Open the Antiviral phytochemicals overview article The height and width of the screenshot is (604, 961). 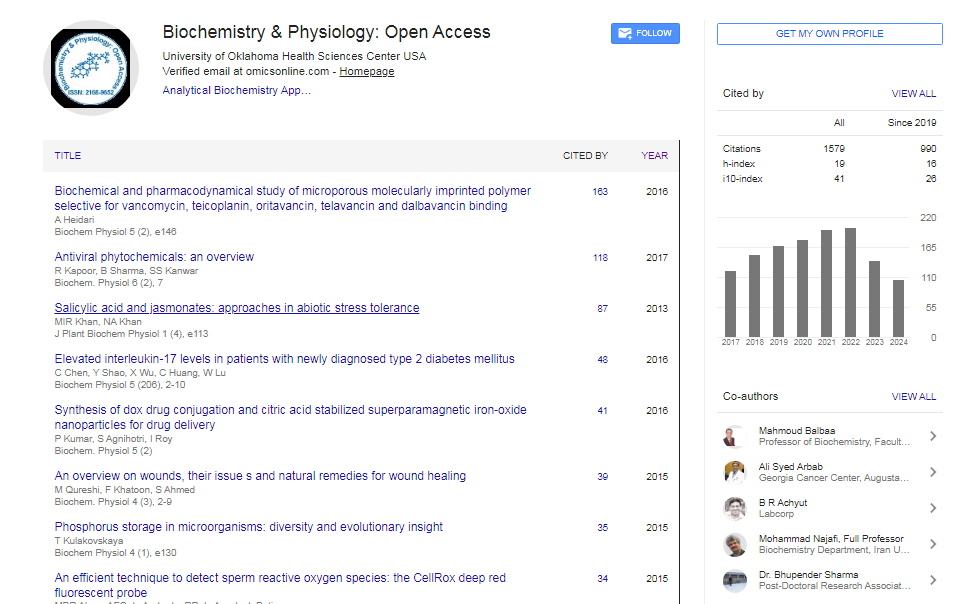click(154, 257)
